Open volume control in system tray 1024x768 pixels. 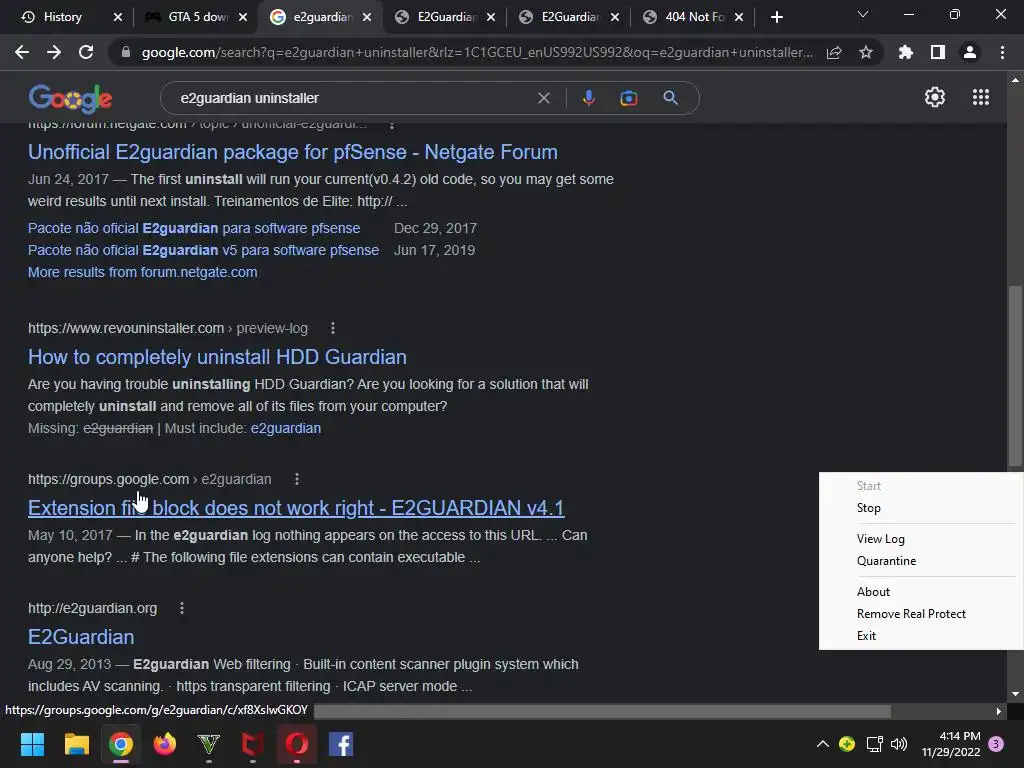coord(899,744)
